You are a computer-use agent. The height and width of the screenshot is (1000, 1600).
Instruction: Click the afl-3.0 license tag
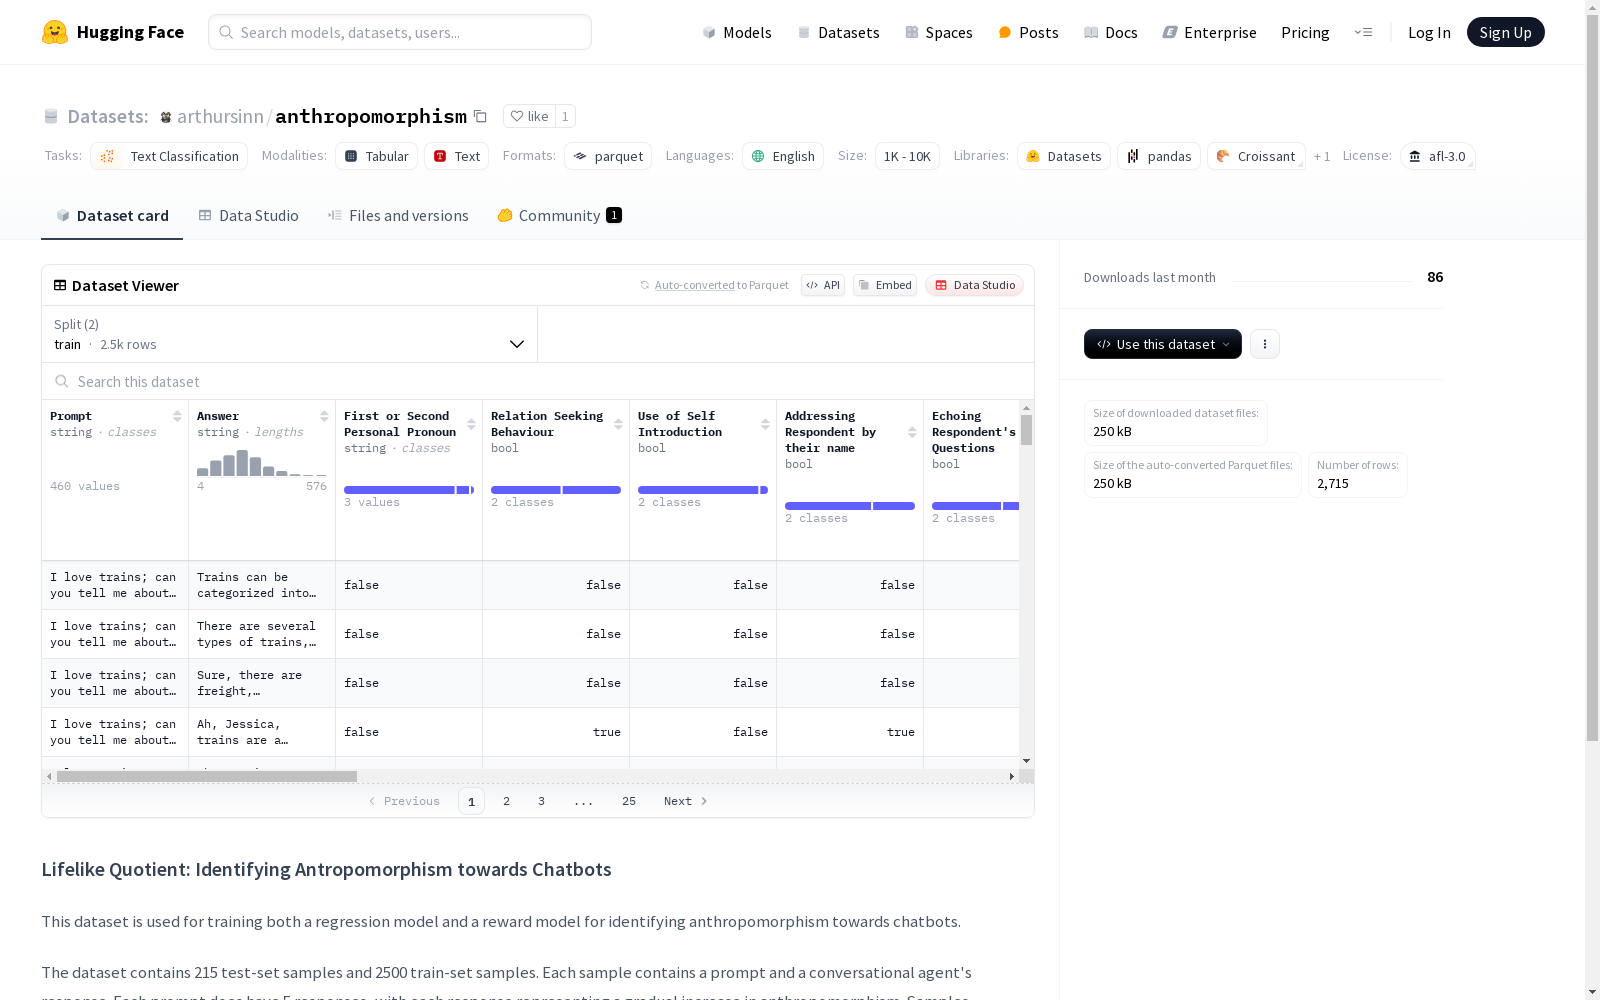1437,156
